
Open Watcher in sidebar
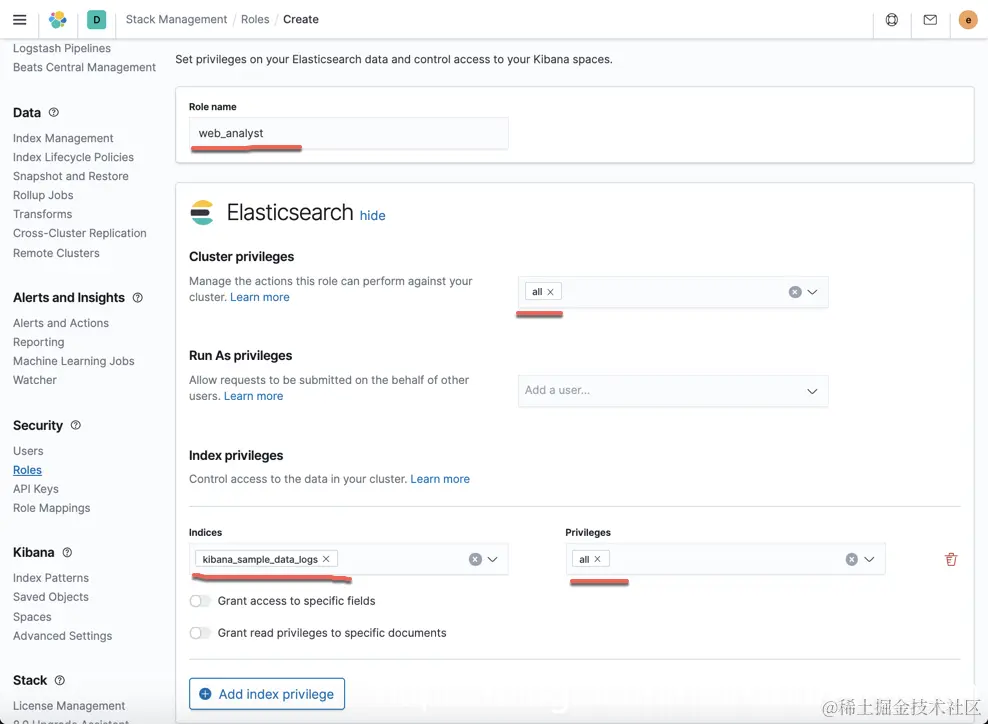(x=35, y=380)
